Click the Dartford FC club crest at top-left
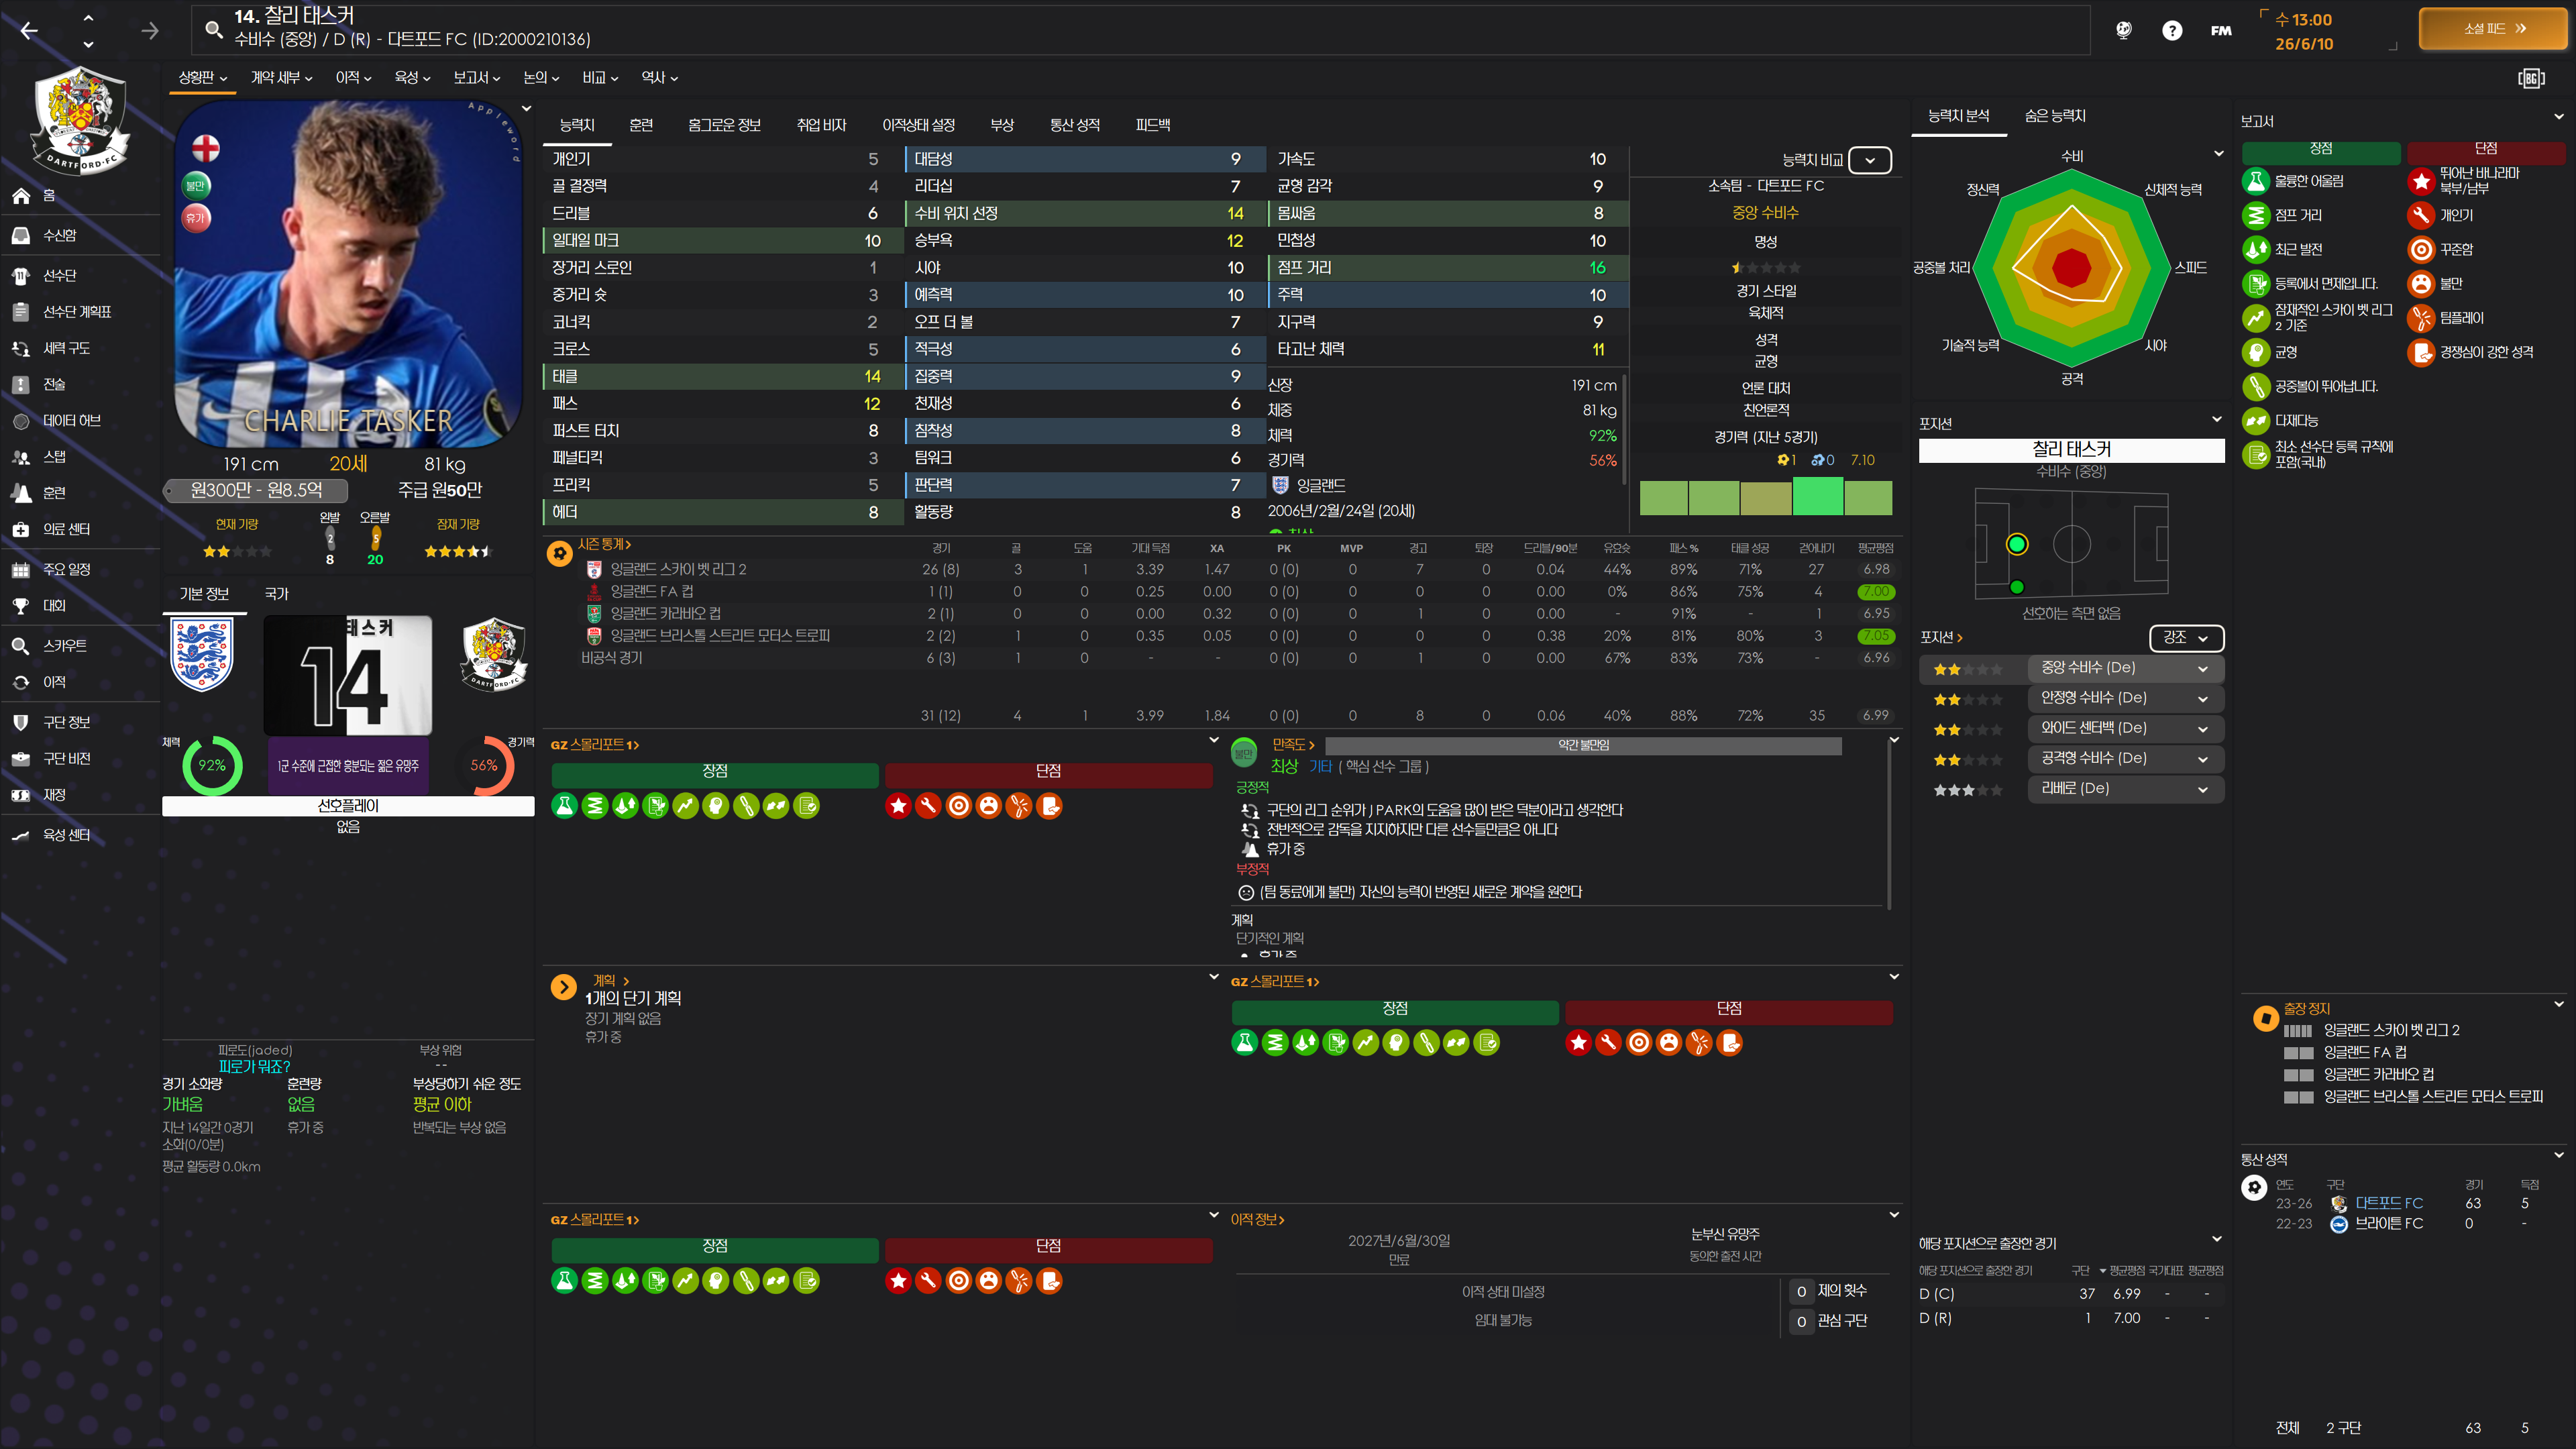This screenshot has width=2576, height=1449. click(80, 120)
